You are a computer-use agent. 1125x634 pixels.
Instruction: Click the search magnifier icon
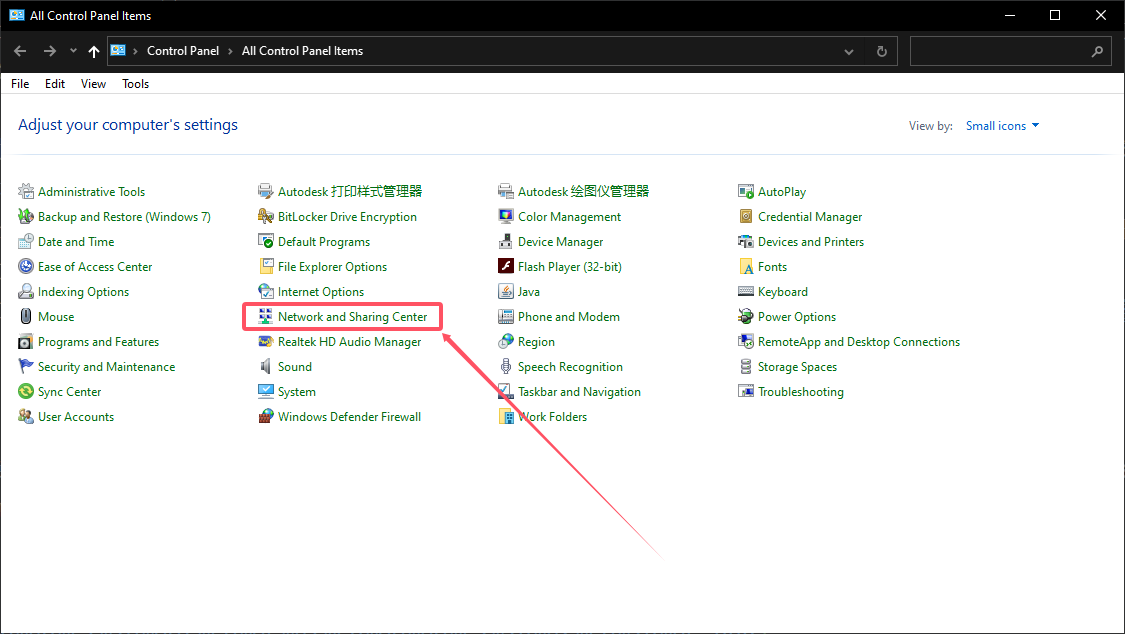coord(1097,52)
